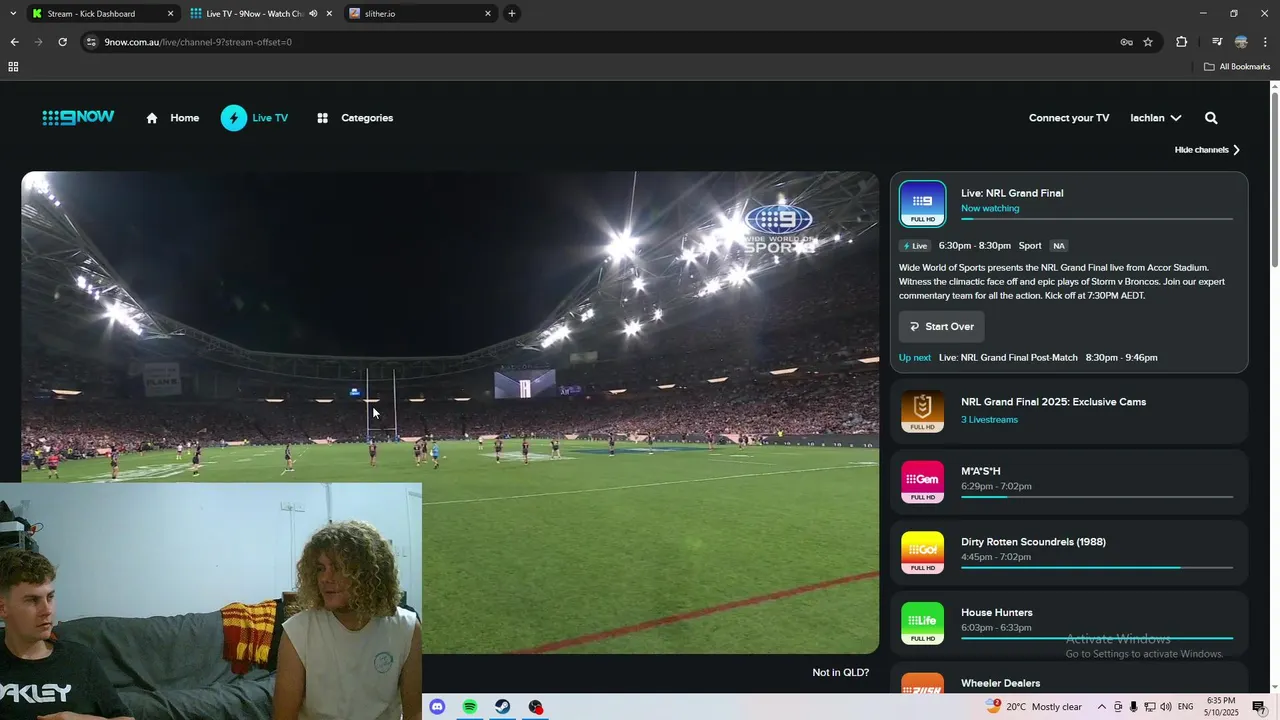This screenshot has height=720, width=1280.
Task: Open the saved passwords key icon
Action: [1126, 42]
